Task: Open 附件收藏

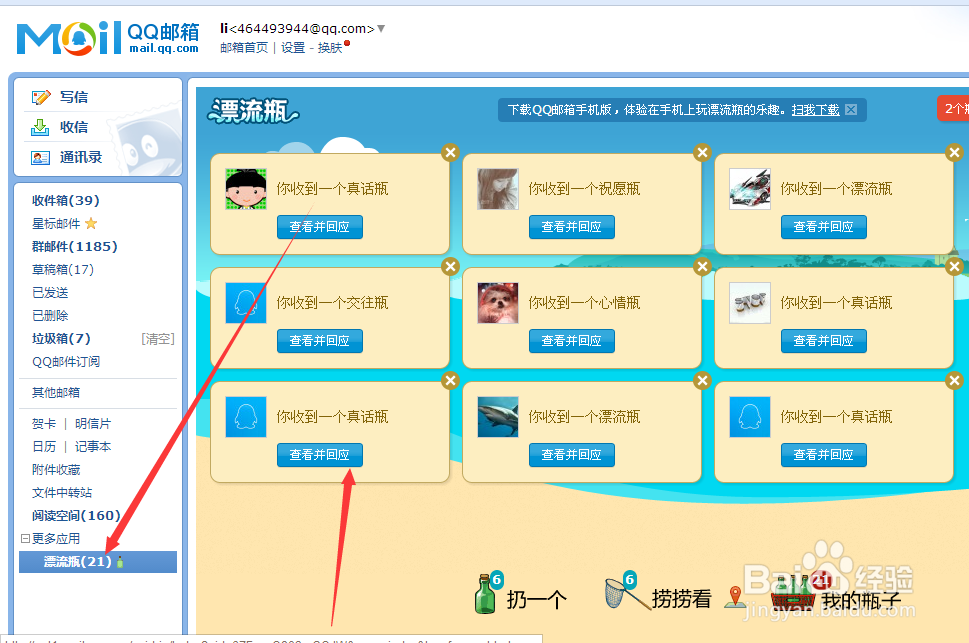Action: click(x=56, y=469)
